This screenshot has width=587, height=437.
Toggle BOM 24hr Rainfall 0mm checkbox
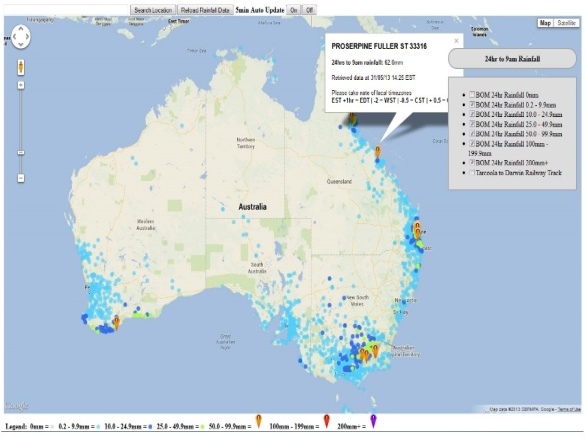tap(472, 95)
